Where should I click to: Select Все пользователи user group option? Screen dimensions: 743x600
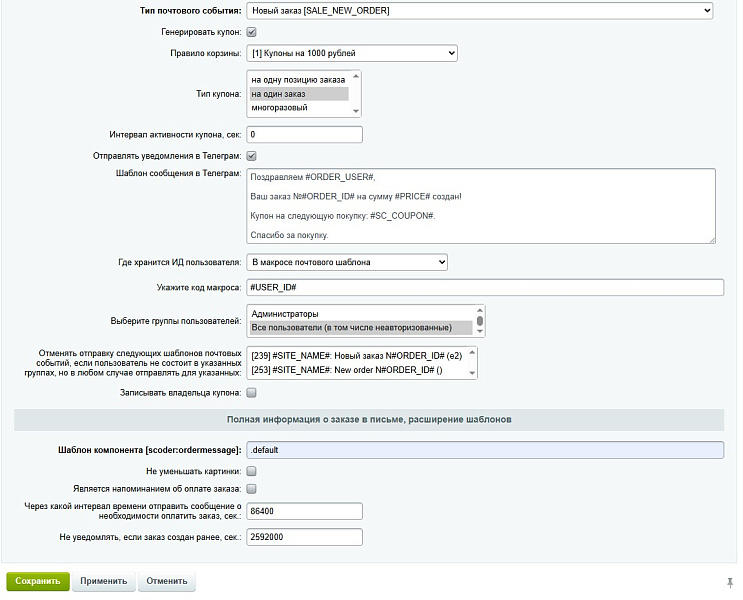361,327
